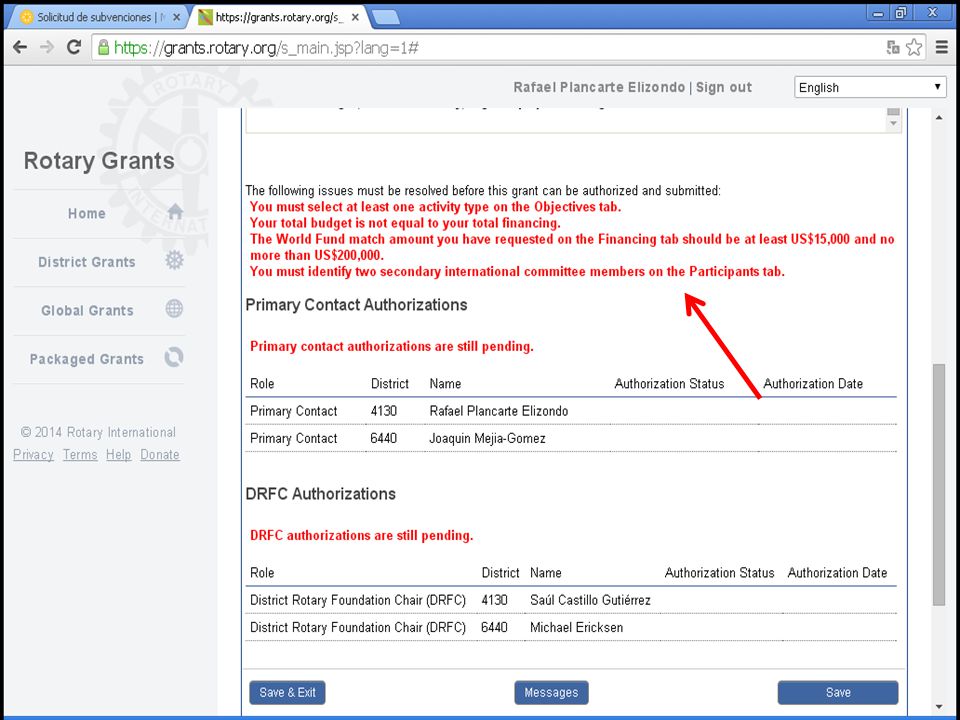Click Joaquin Mejia-Gomez name cell
This screenshot has height=720, width=960.
pyautogui.click(x=487, y=438)
